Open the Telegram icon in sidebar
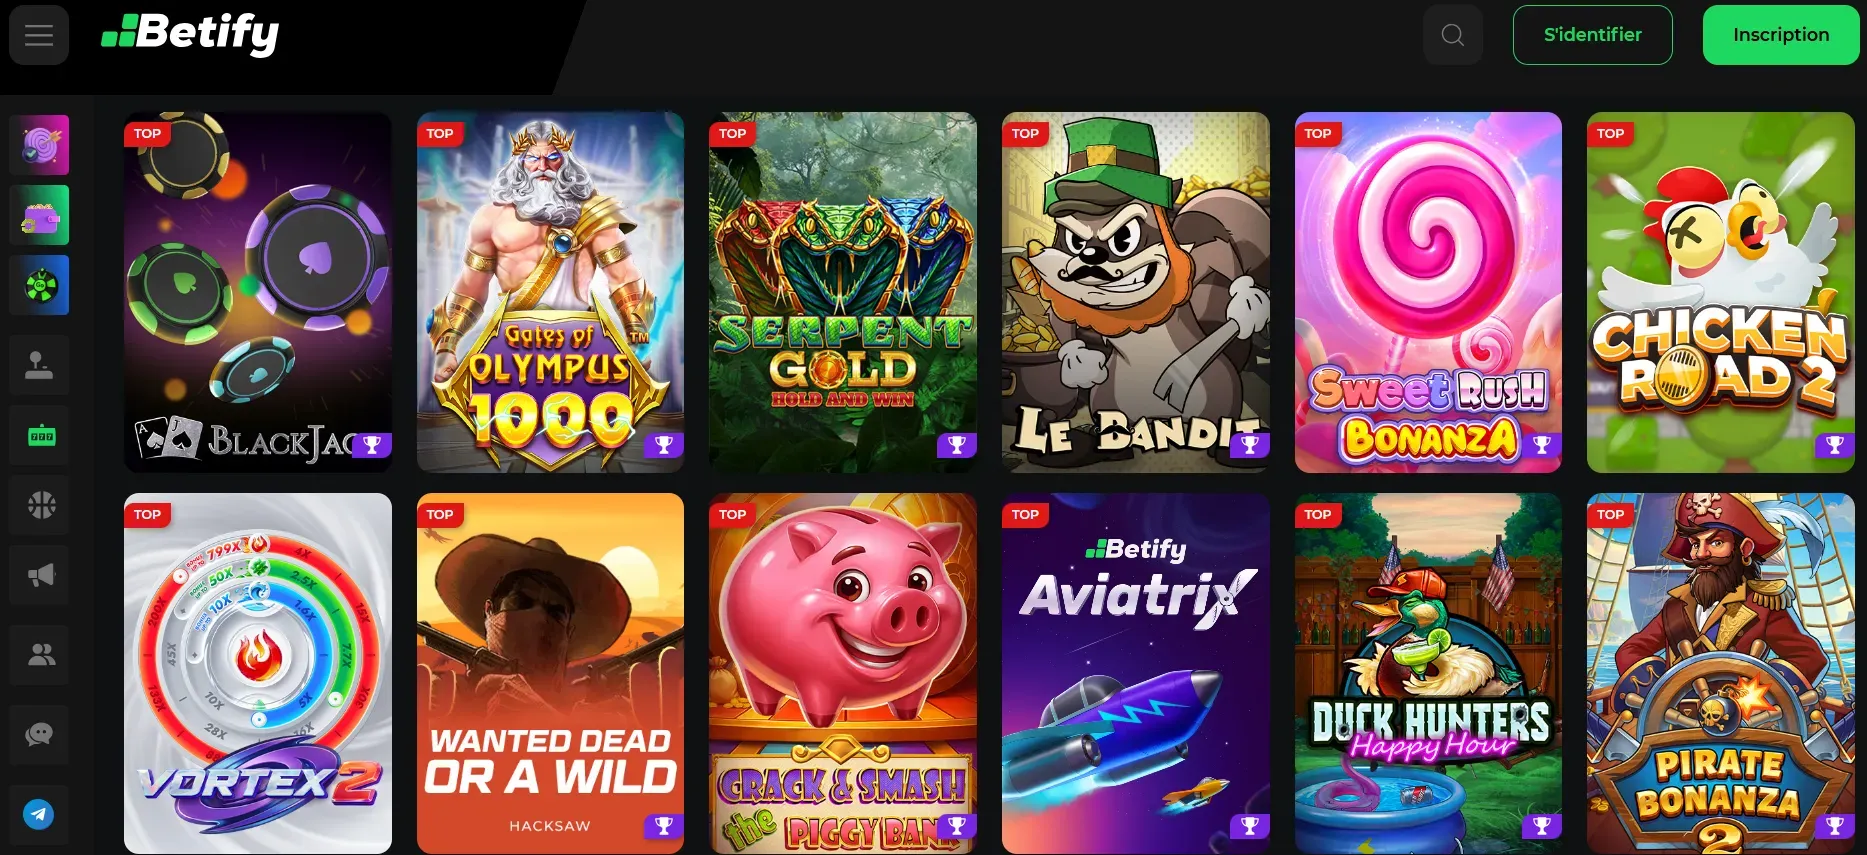Screen dimensions: 1867x855 39,814
